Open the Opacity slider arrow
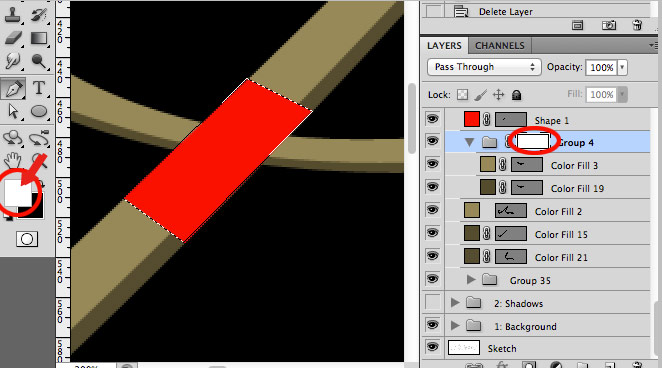662x368 pixels. coord(622,68)
